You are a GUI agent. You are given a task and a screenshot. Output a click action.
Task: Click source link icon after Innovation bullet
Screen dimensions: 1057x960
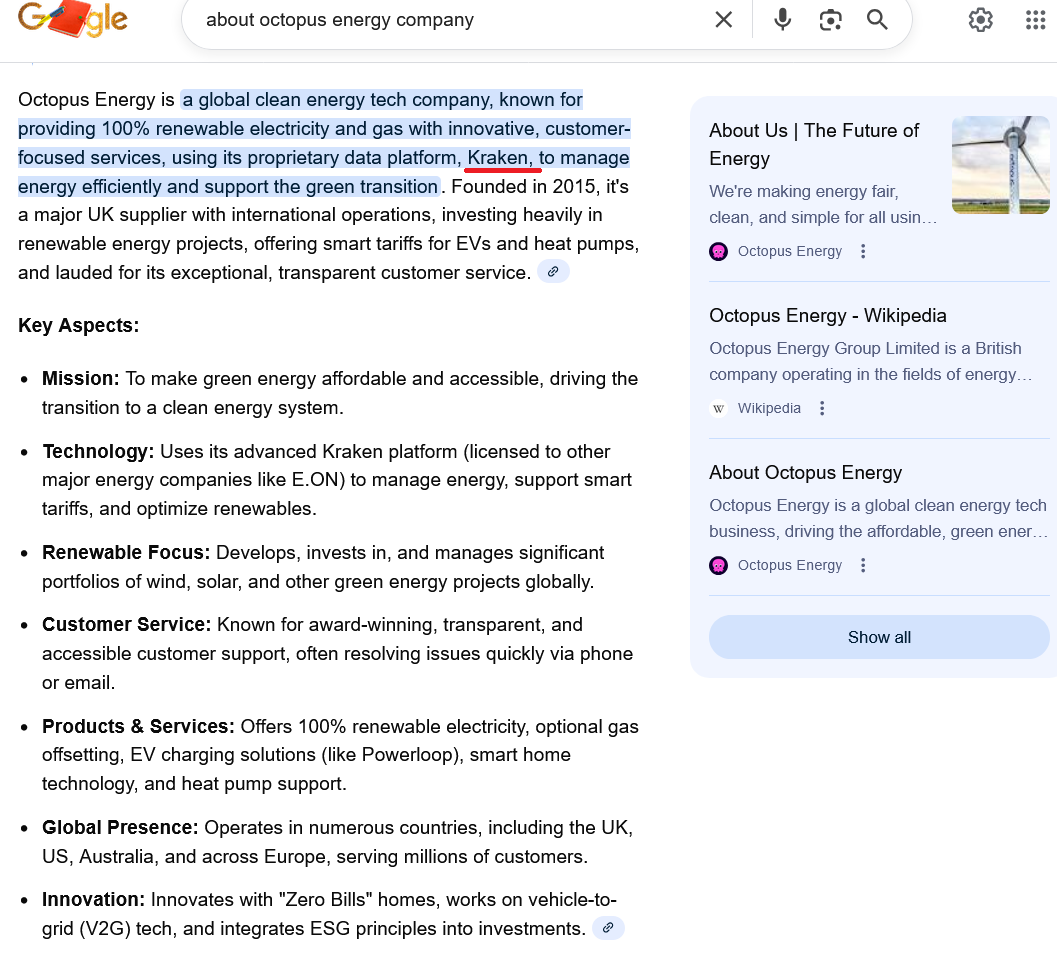click(608, 928)
